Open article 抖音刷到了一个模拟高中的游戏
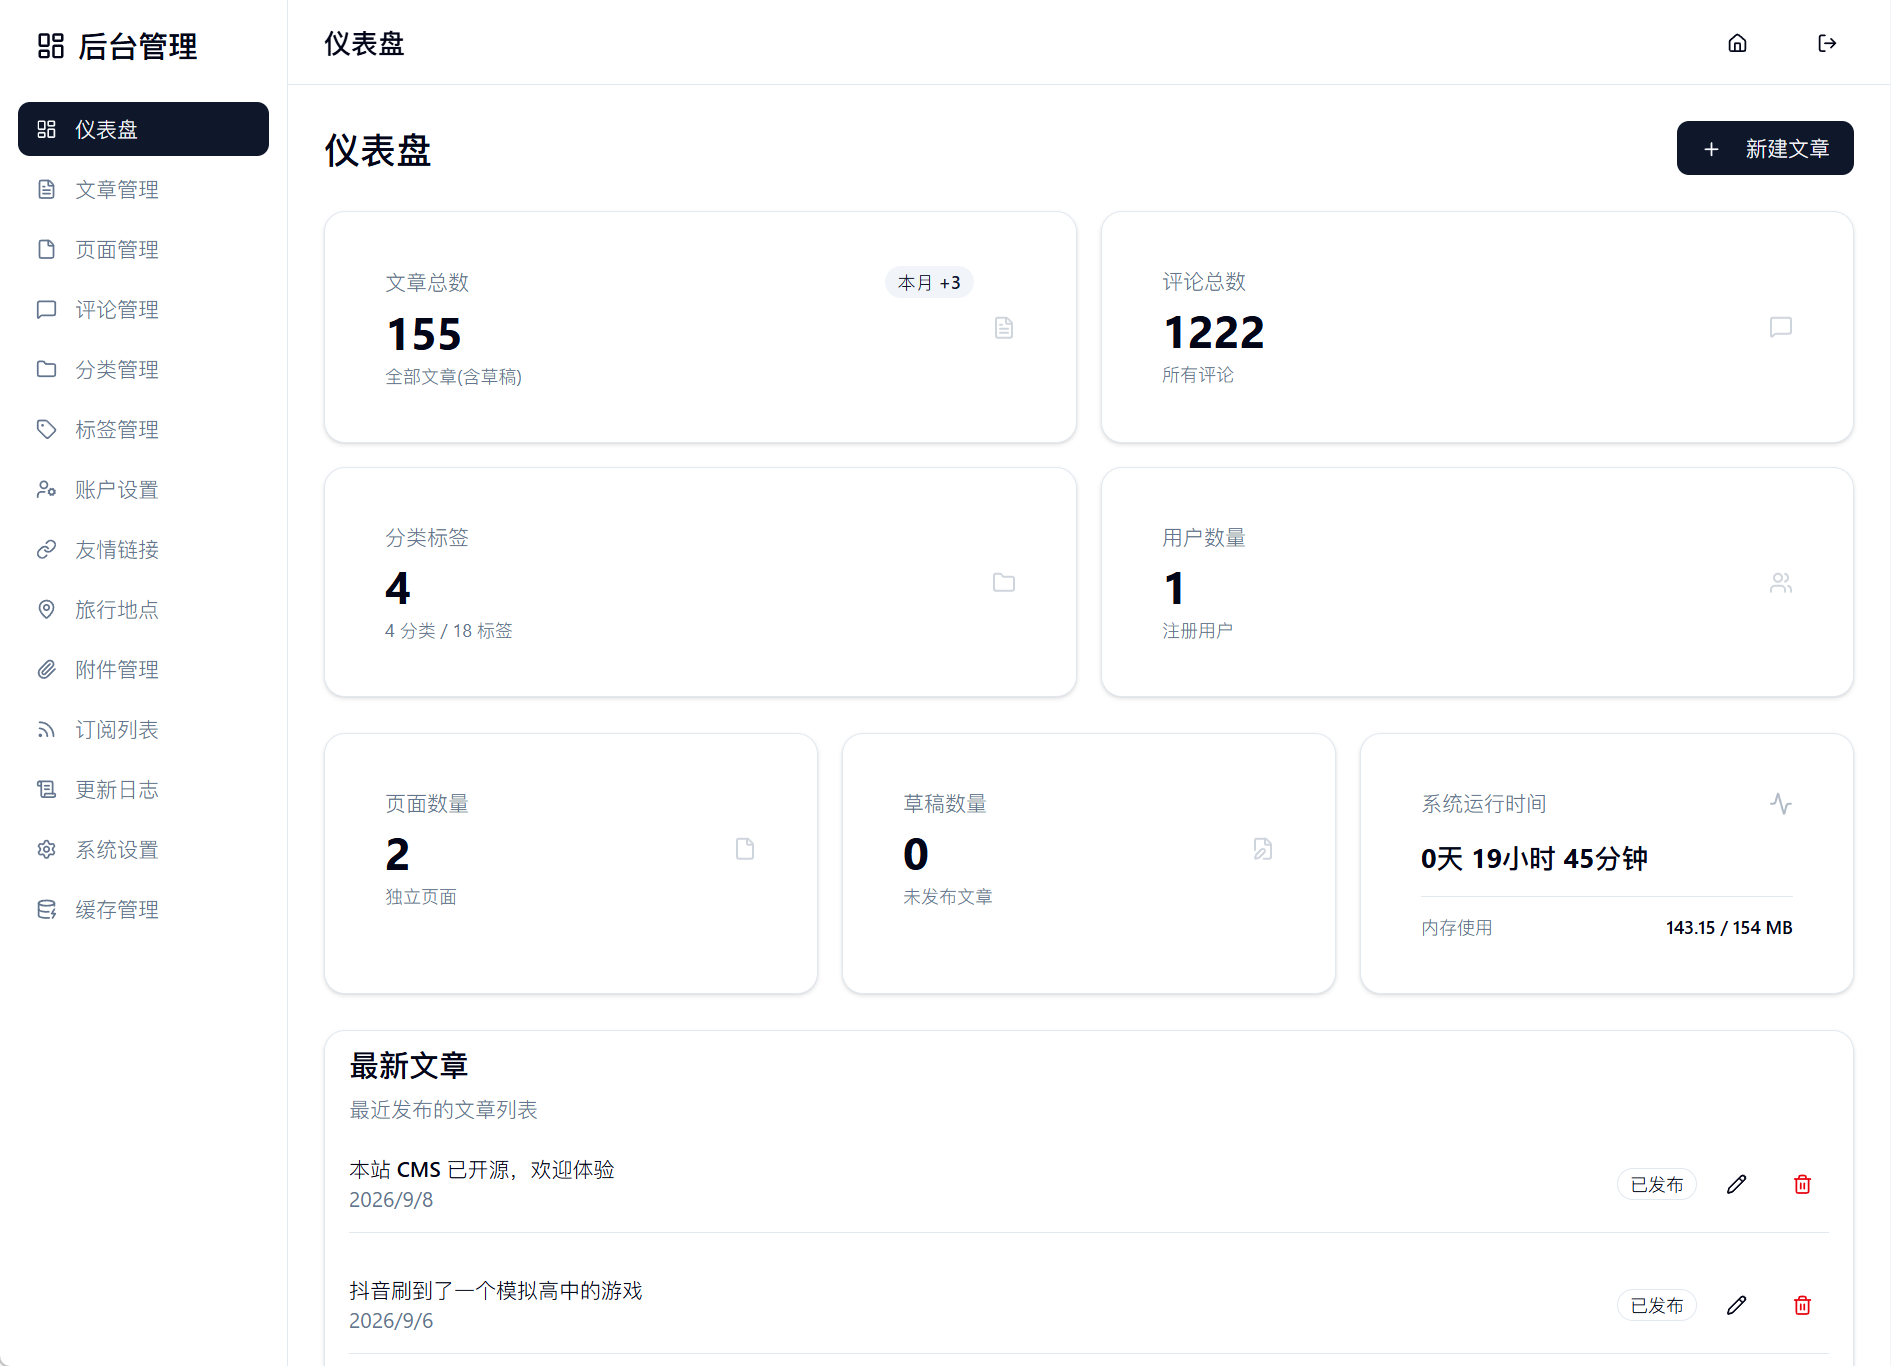 [496, 1290]
